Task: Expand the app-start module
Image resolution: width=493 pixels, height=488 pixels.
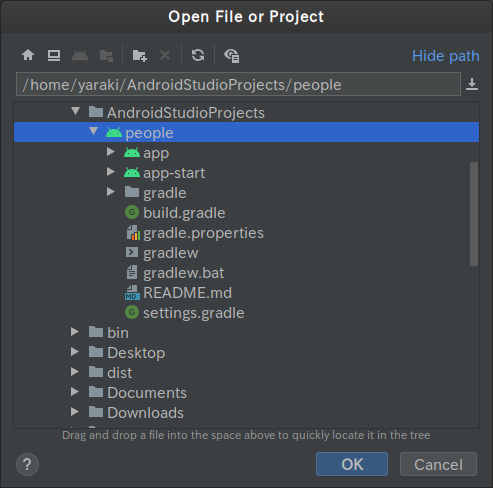Action: coord(111,172)
